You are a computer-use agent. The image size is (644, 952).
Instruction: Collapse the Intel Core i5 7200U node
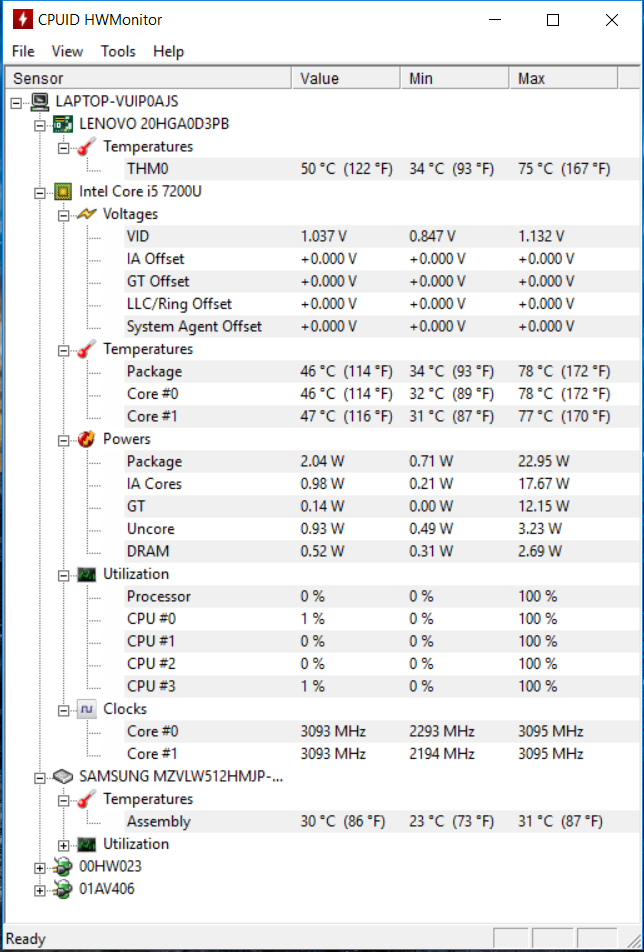40,192
